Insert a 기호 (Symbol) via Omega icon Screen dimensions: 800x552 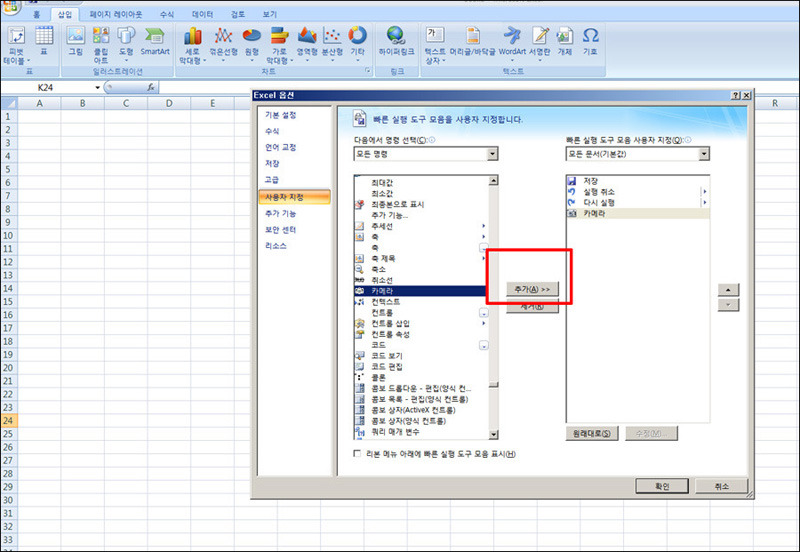[x=590, y=41]
